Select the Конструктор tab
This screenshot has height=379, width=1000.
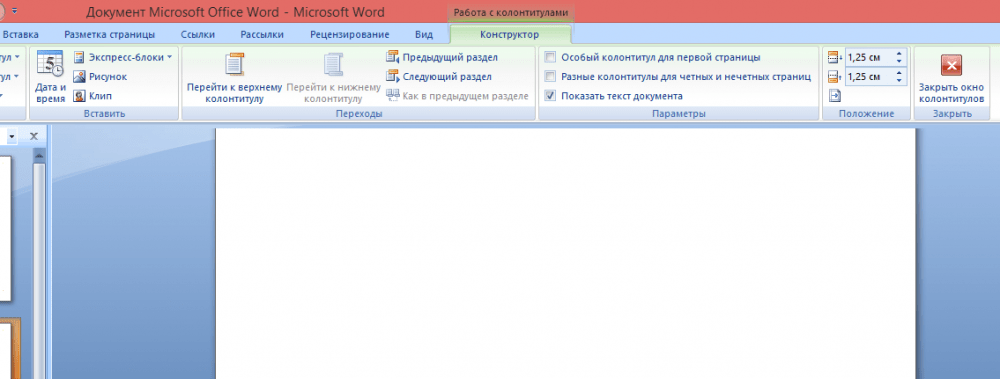pos(510,34)
